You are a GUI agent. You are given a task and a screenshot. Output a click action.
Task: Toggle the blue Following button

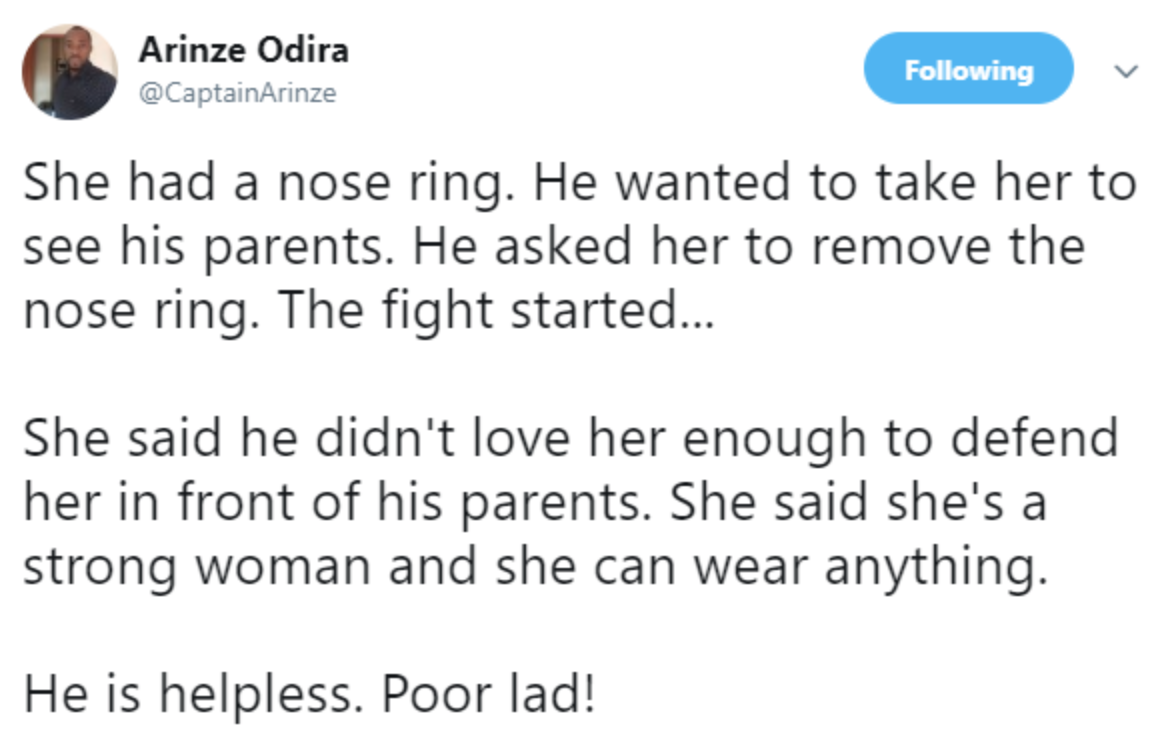click(967, 69)
